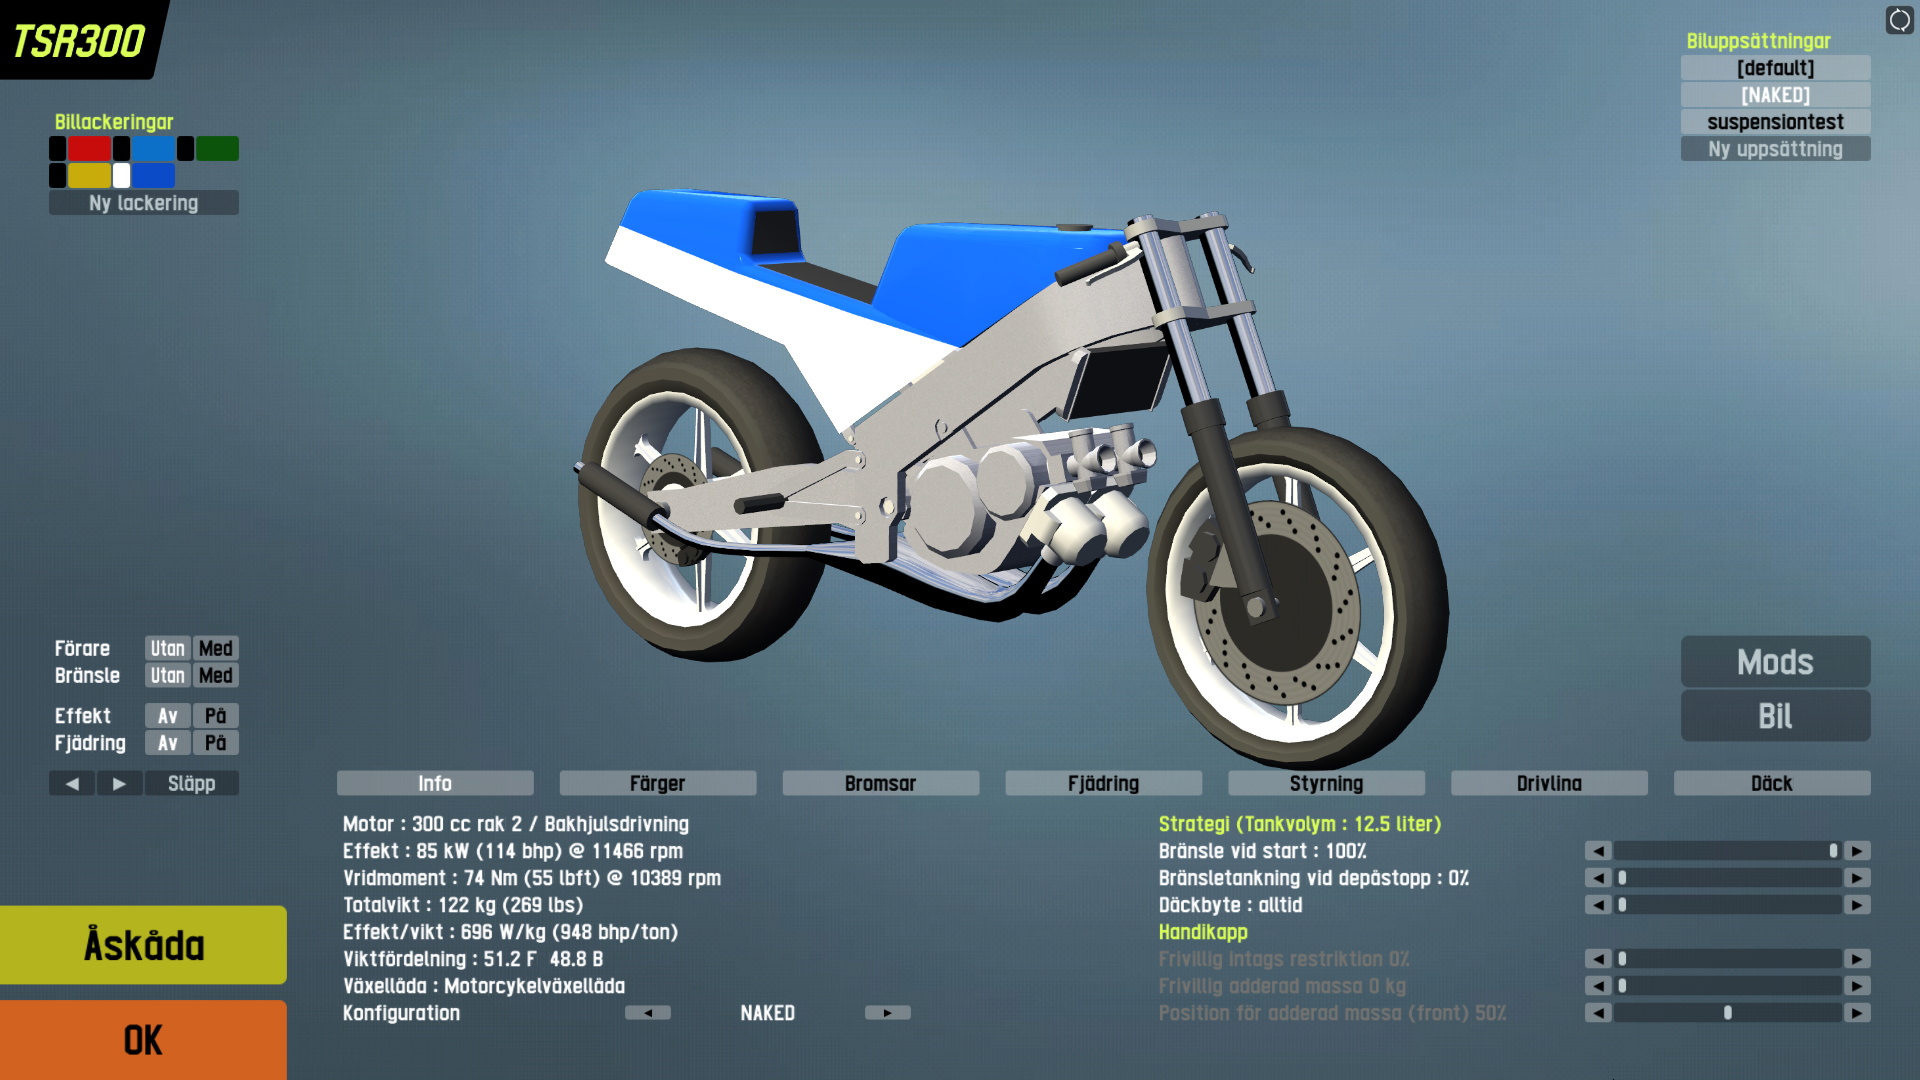Viewport: 1920px width, 1080px height.
Task: Set Bränsle to Utan
Action: pyautogui.click(x=167, y=676)
